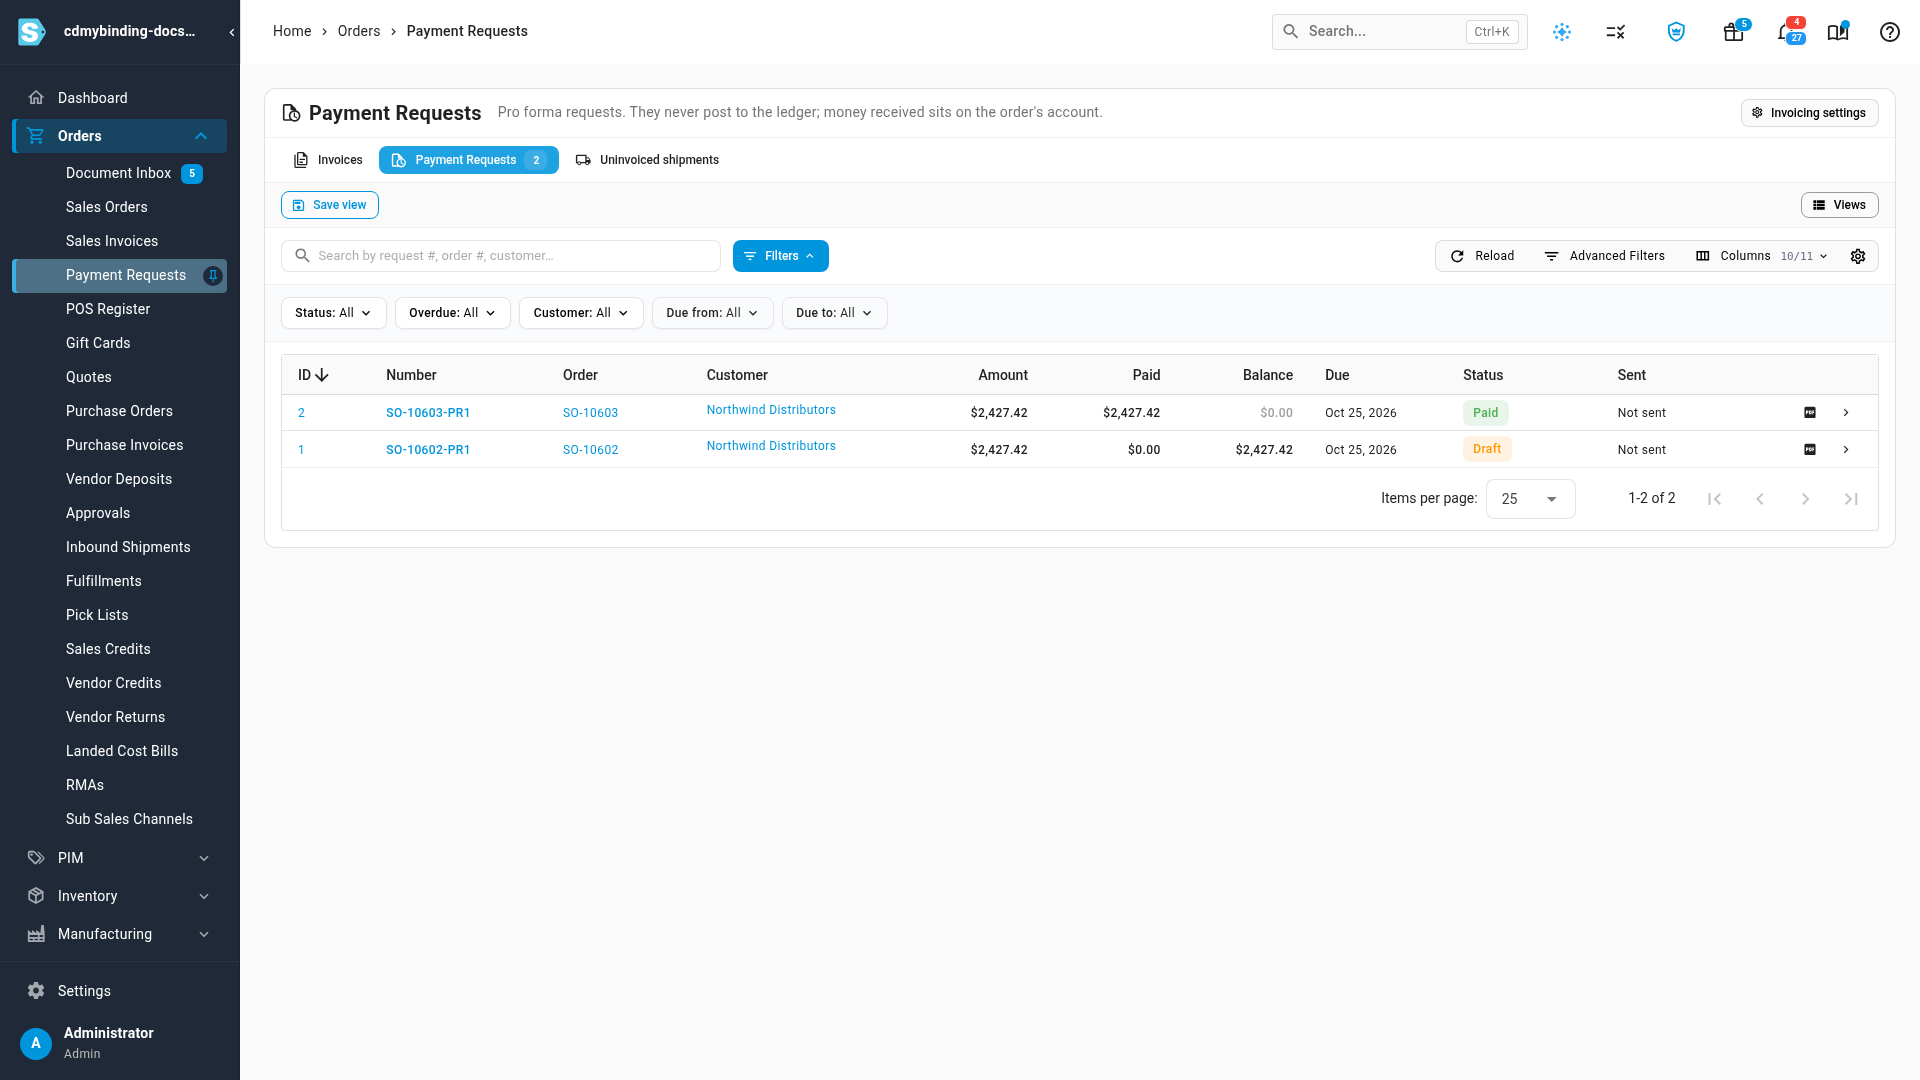Sort table by the Amount column header

(1002, 375)
